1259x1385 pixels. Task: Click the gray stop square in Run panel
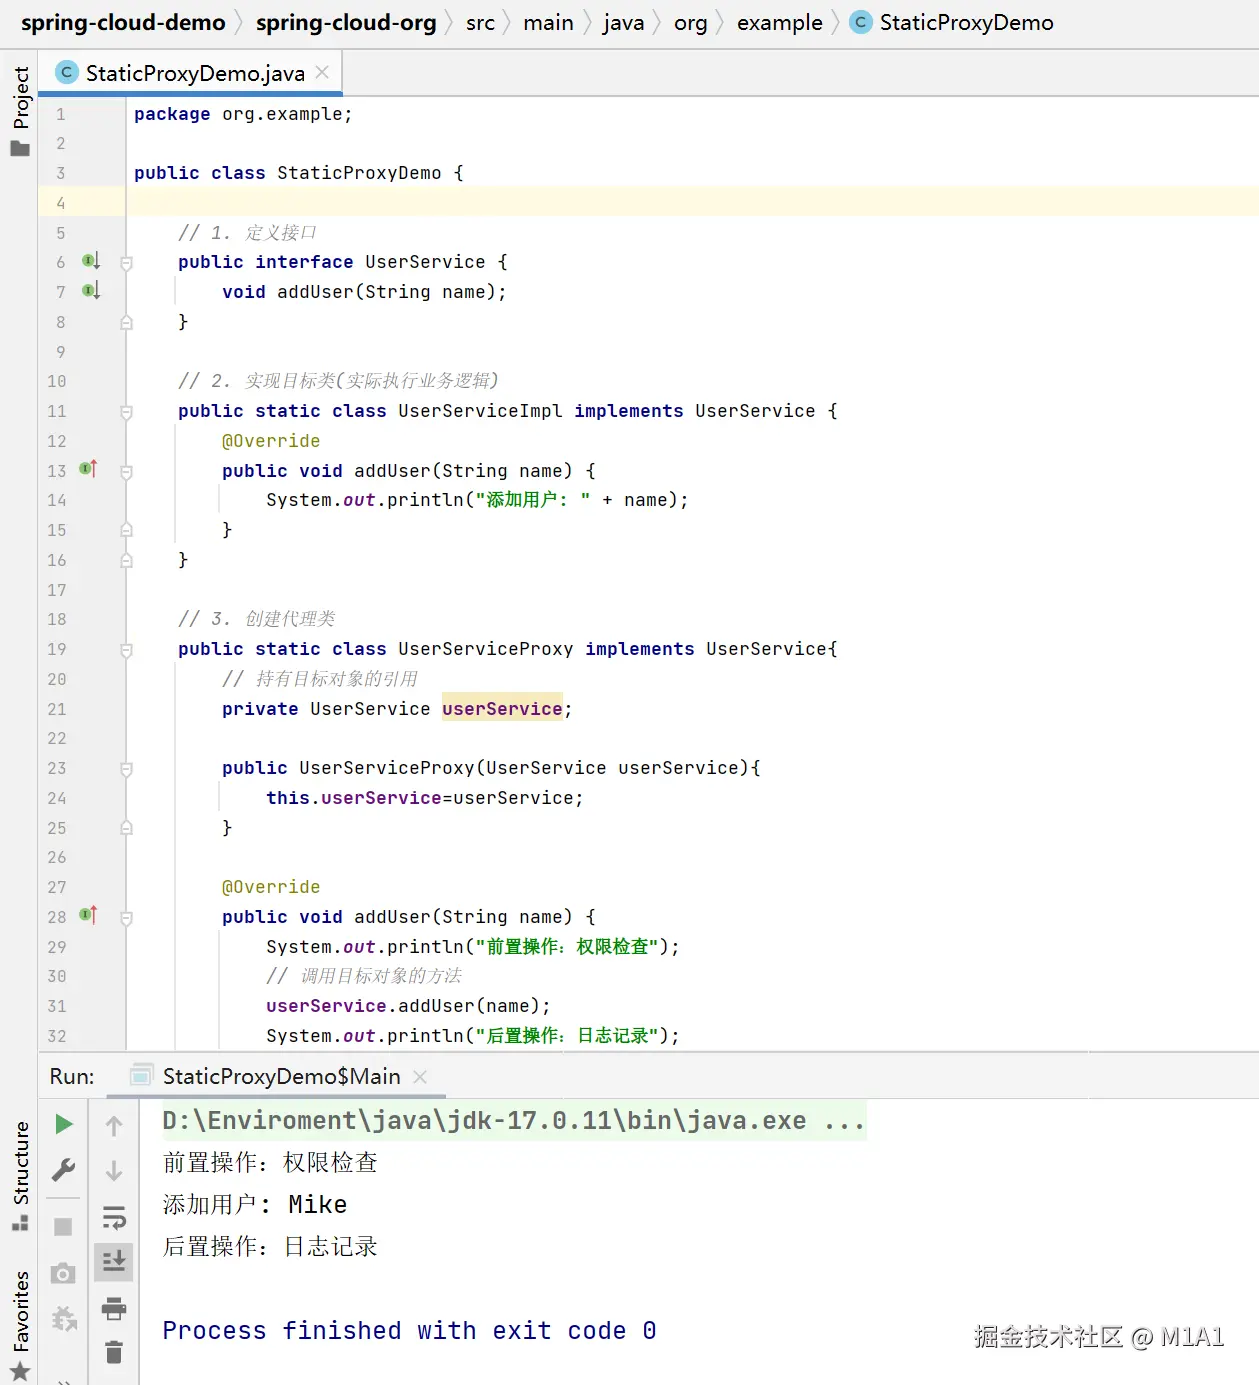63,1227
